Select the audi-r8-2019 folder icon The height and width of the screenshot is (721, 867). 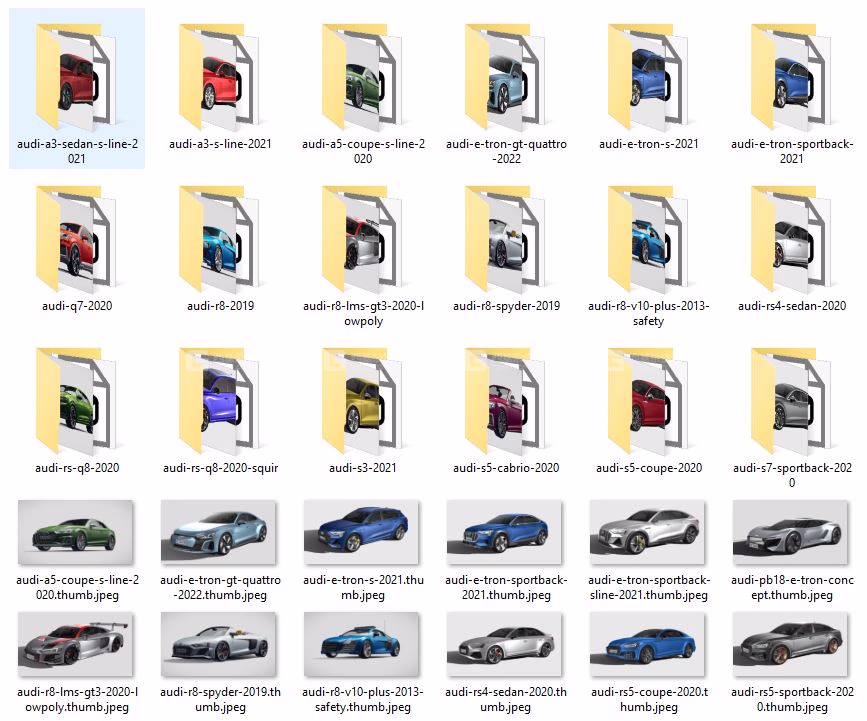tap(220, 239)
